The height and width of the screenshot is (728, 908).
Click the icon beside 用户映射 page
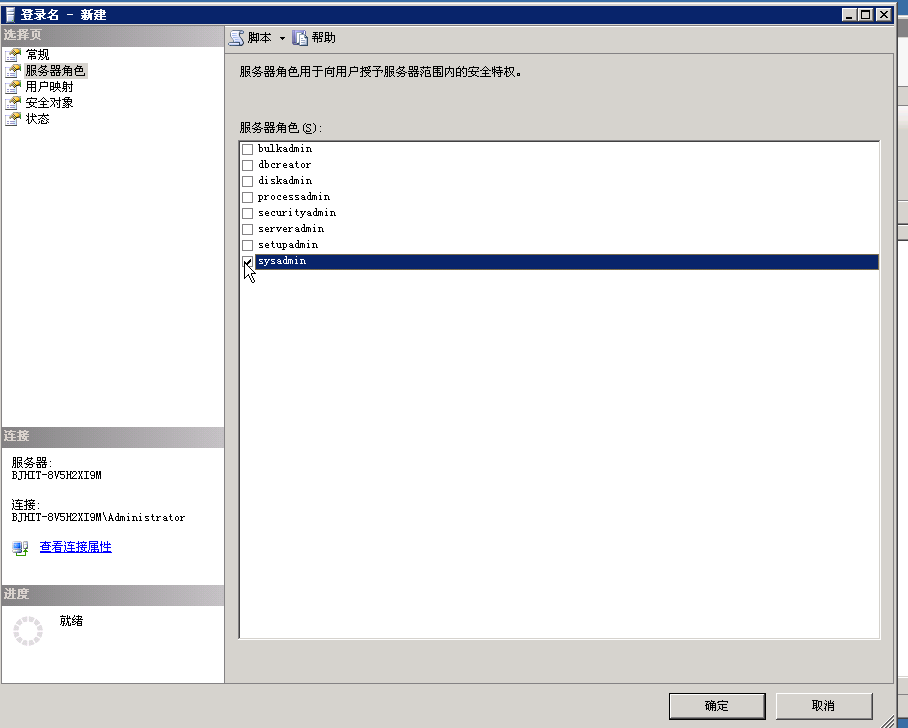[13, 87]
